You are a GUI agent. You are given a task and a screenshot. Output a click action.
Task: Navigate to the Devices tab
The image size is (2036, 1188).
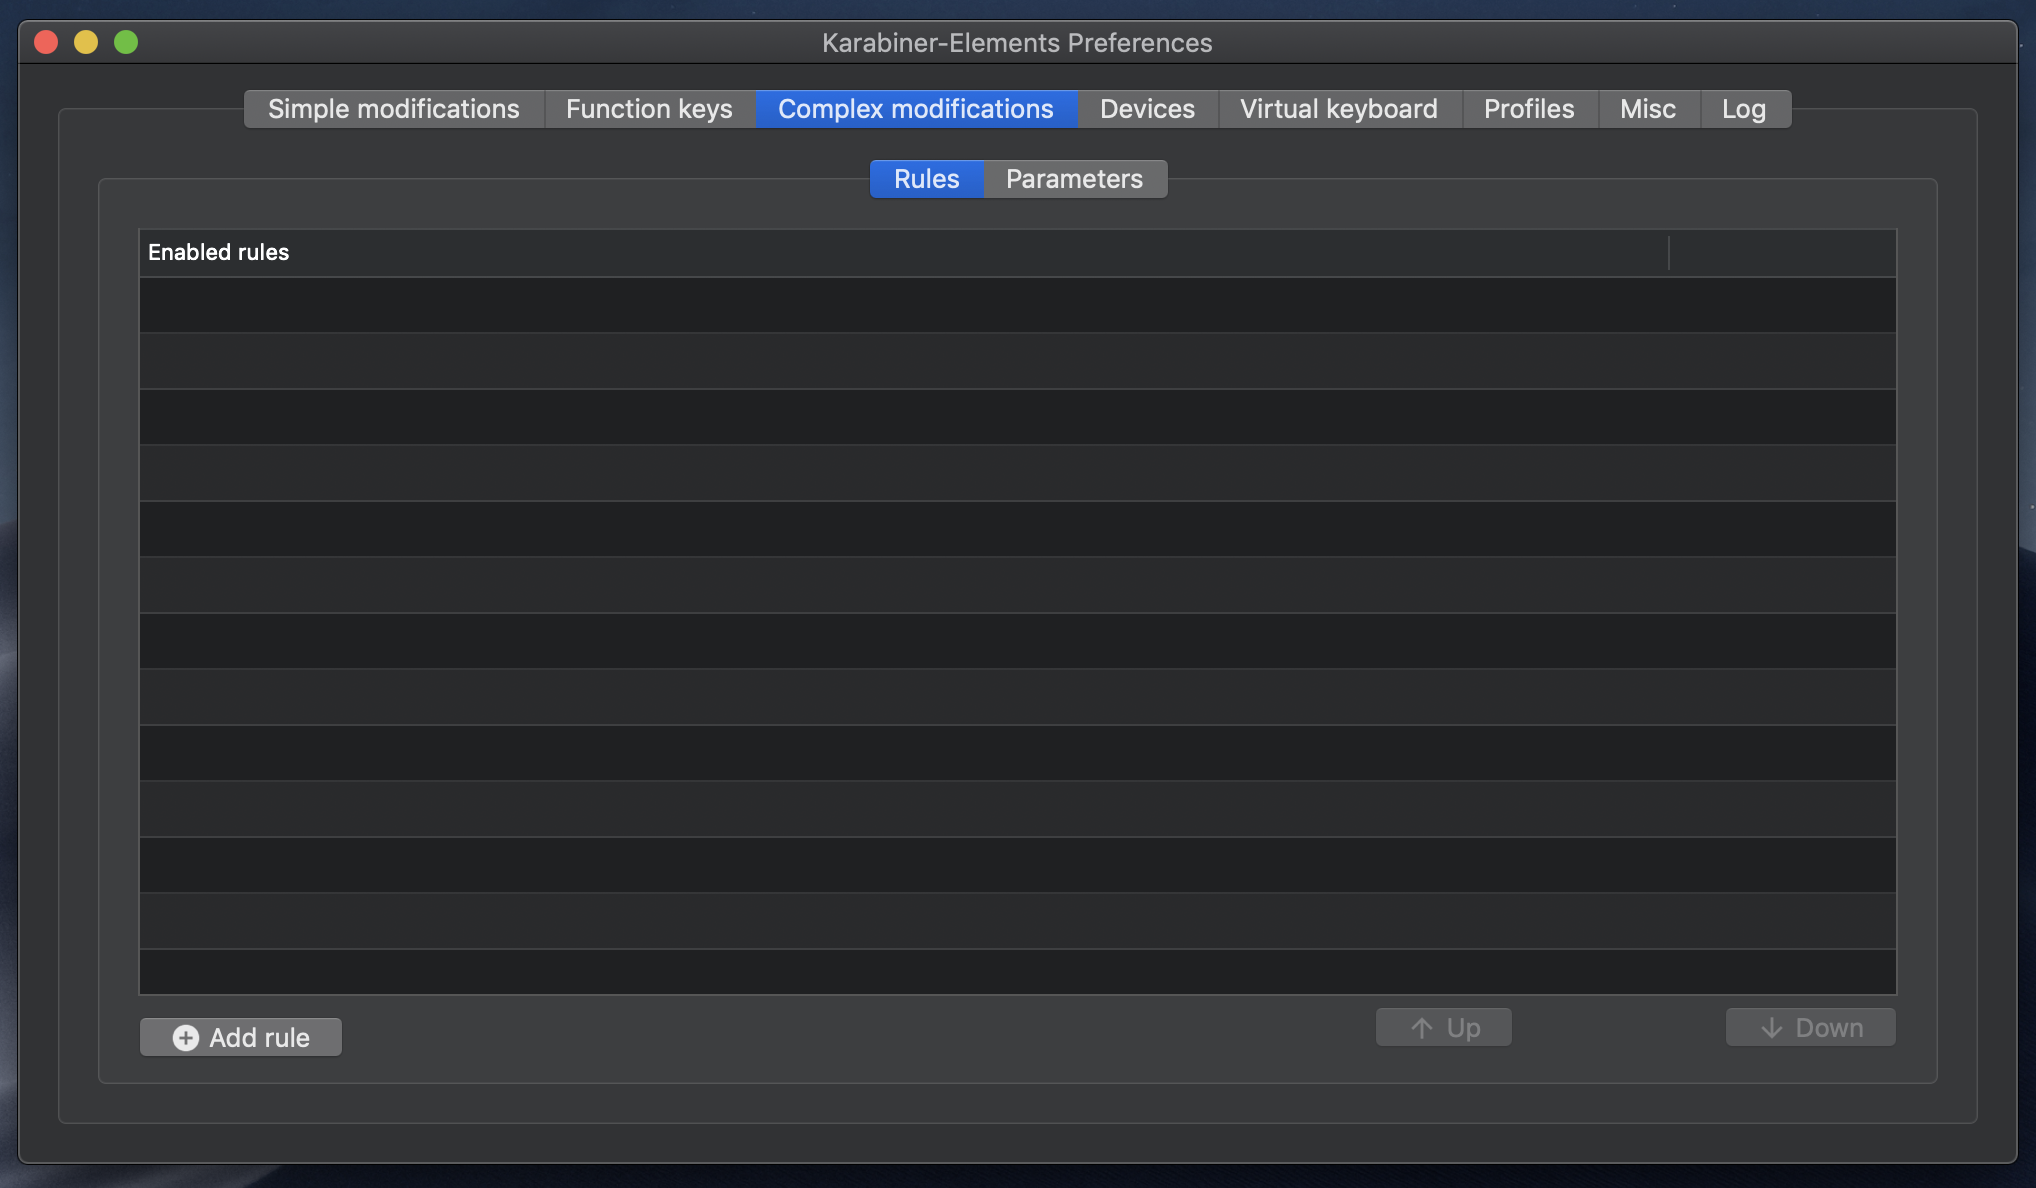1147,106
